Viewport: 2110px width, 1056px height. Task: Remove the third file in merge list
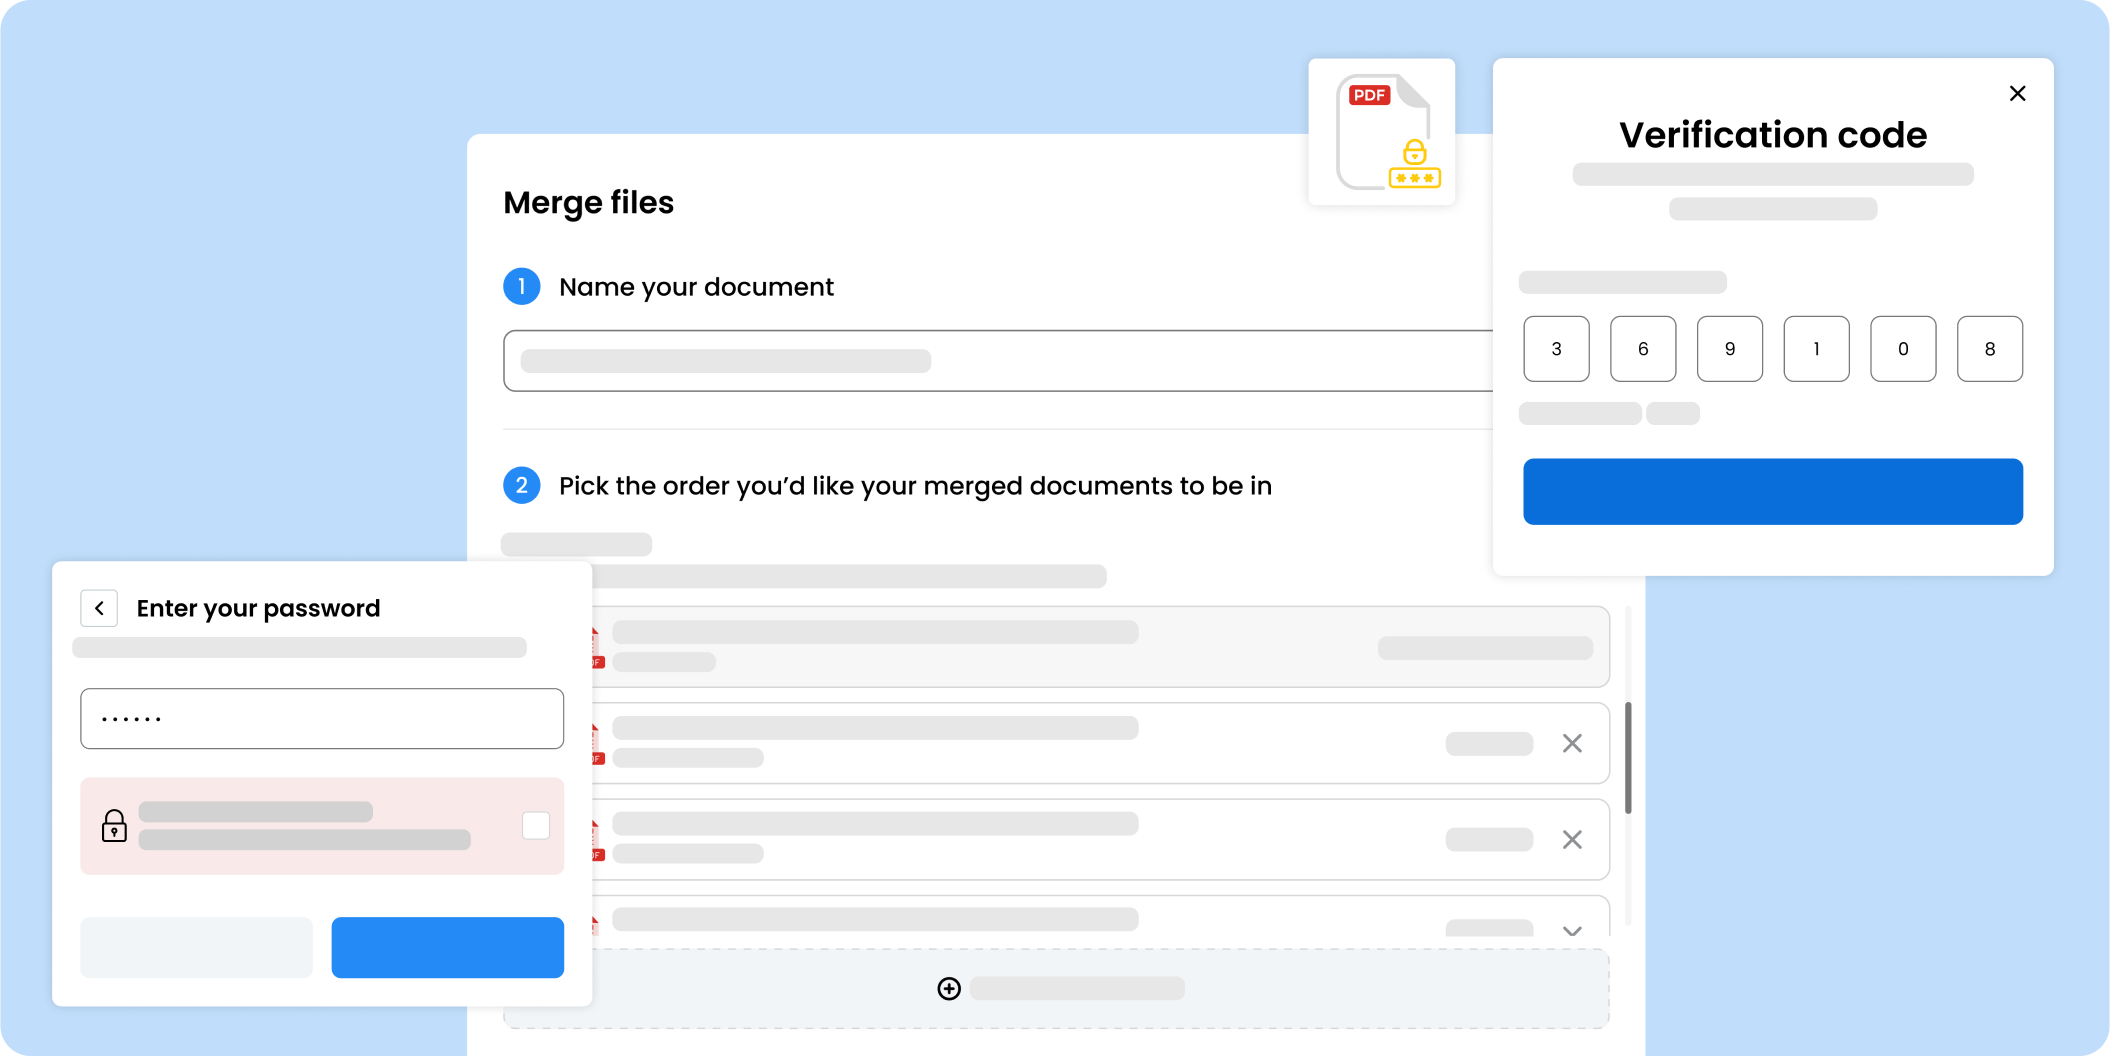pos(1572,839)
